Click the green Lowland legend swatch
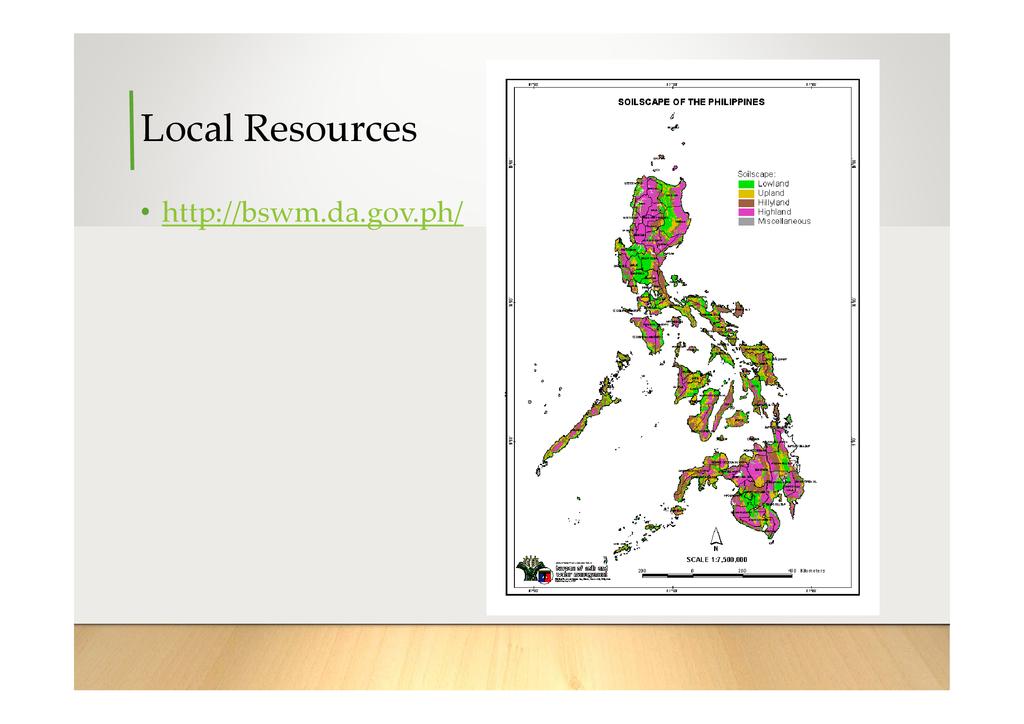Image resolution: width=1024 pixels, height=724 pixels. [745, 185]
